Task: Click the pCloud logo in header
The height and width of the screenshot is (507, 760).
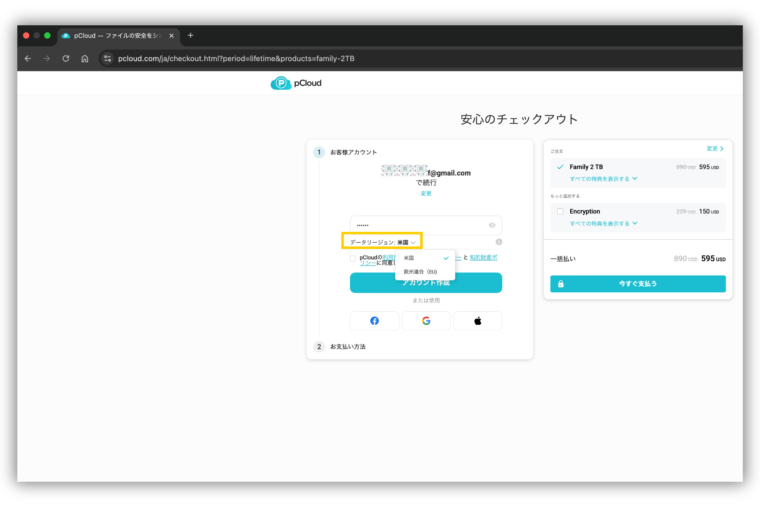Action: pyautogui.click(x=296, y=83)
